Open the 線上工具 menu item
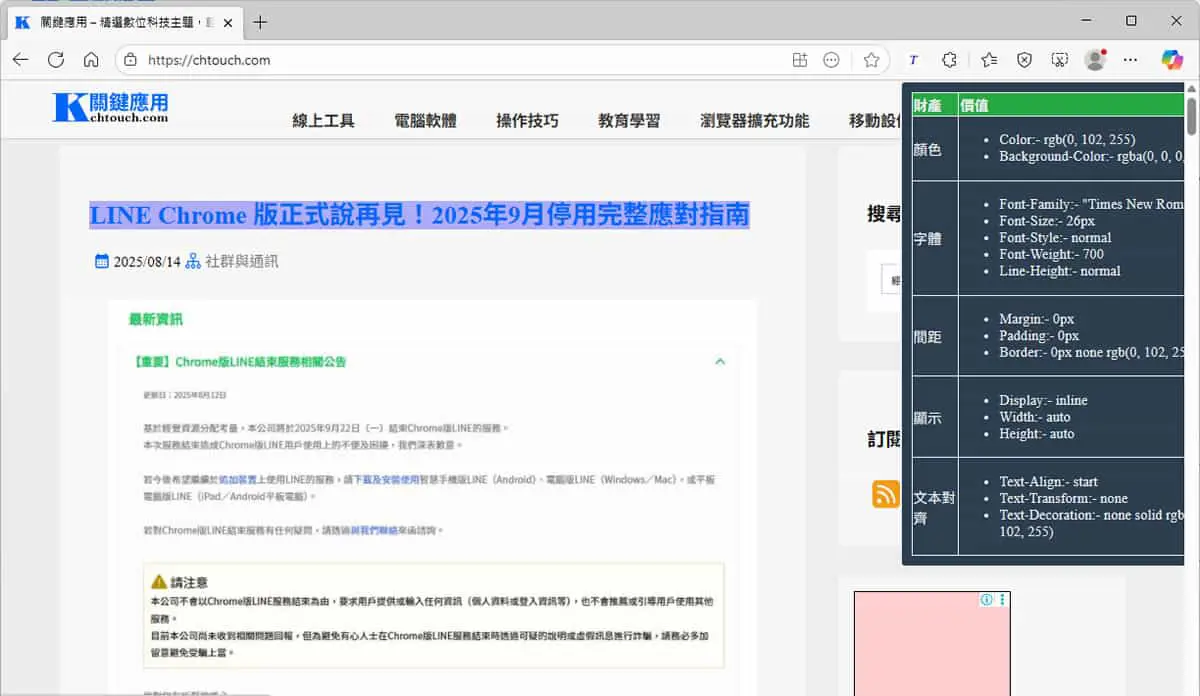1200x696 pixels. coord(323,121)
